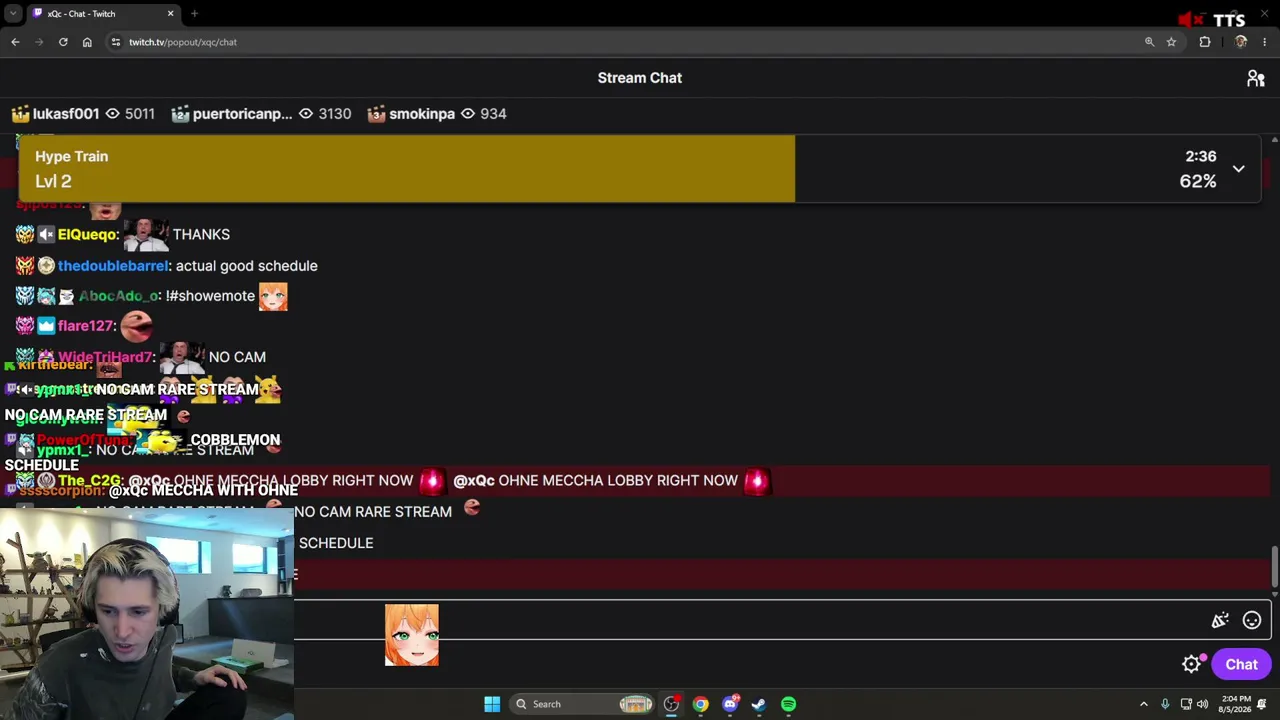Open Discord from the taskbar

point(730,704)
